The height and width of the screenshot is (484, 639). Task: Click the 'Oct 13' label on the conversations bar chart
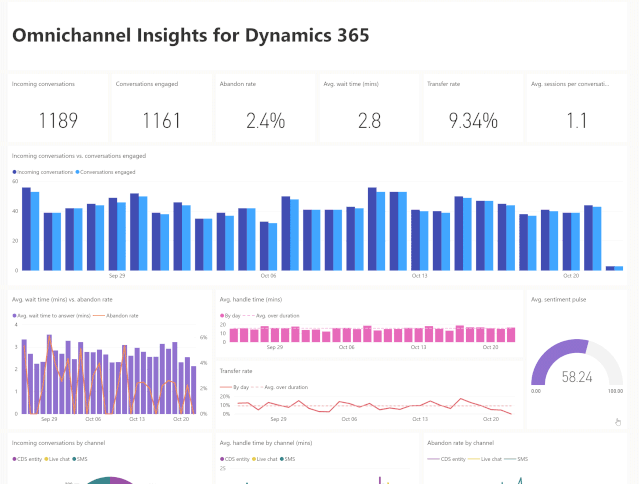coord(419,276)
